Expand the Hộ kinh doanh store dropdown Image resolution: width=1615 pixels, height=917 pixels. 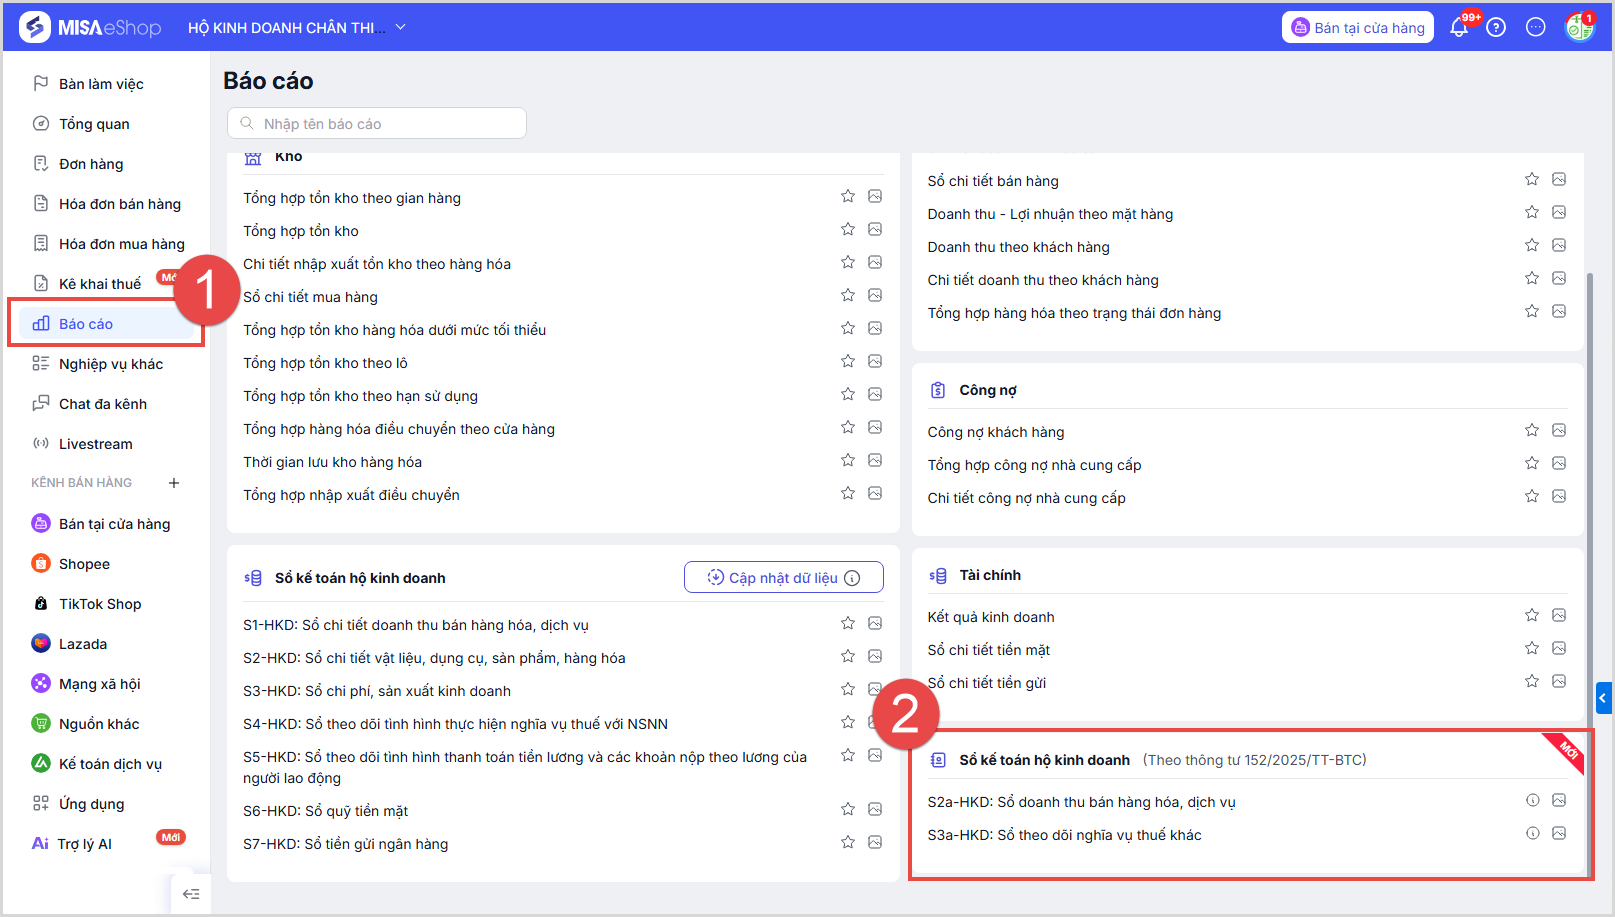[x=401, y=28]
